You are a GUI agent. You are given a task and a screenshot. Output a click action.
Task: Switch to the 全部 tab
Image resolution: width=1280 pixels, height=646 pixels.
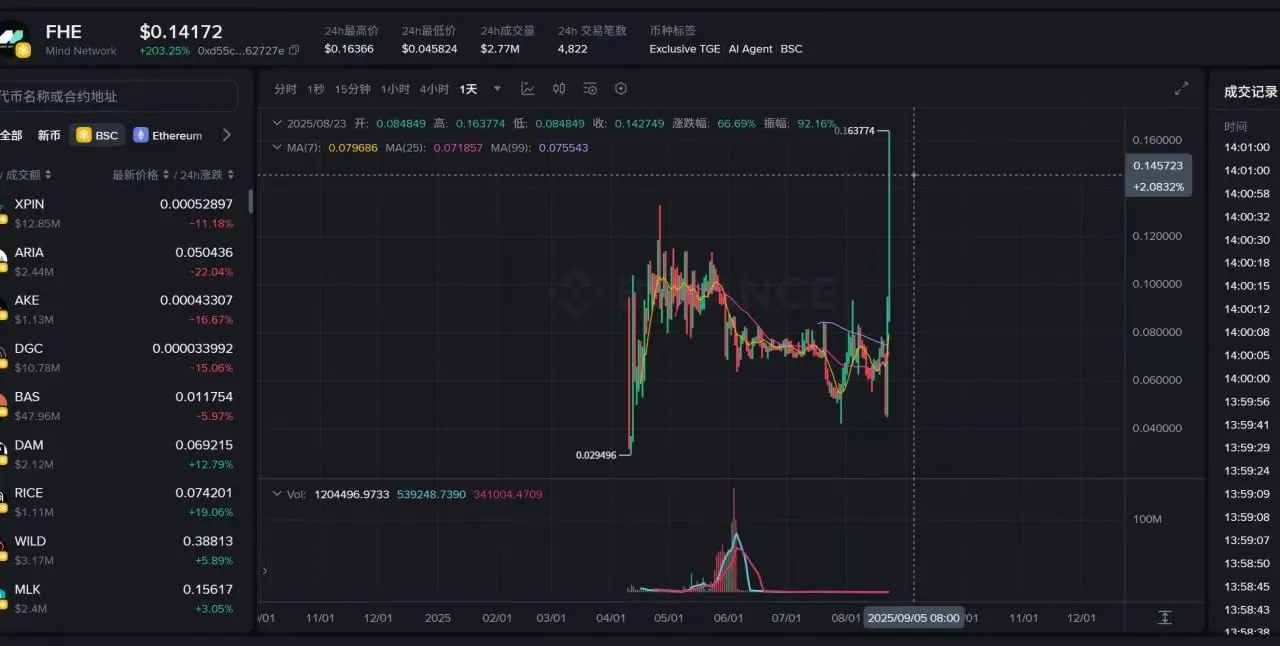coord(12,135)
